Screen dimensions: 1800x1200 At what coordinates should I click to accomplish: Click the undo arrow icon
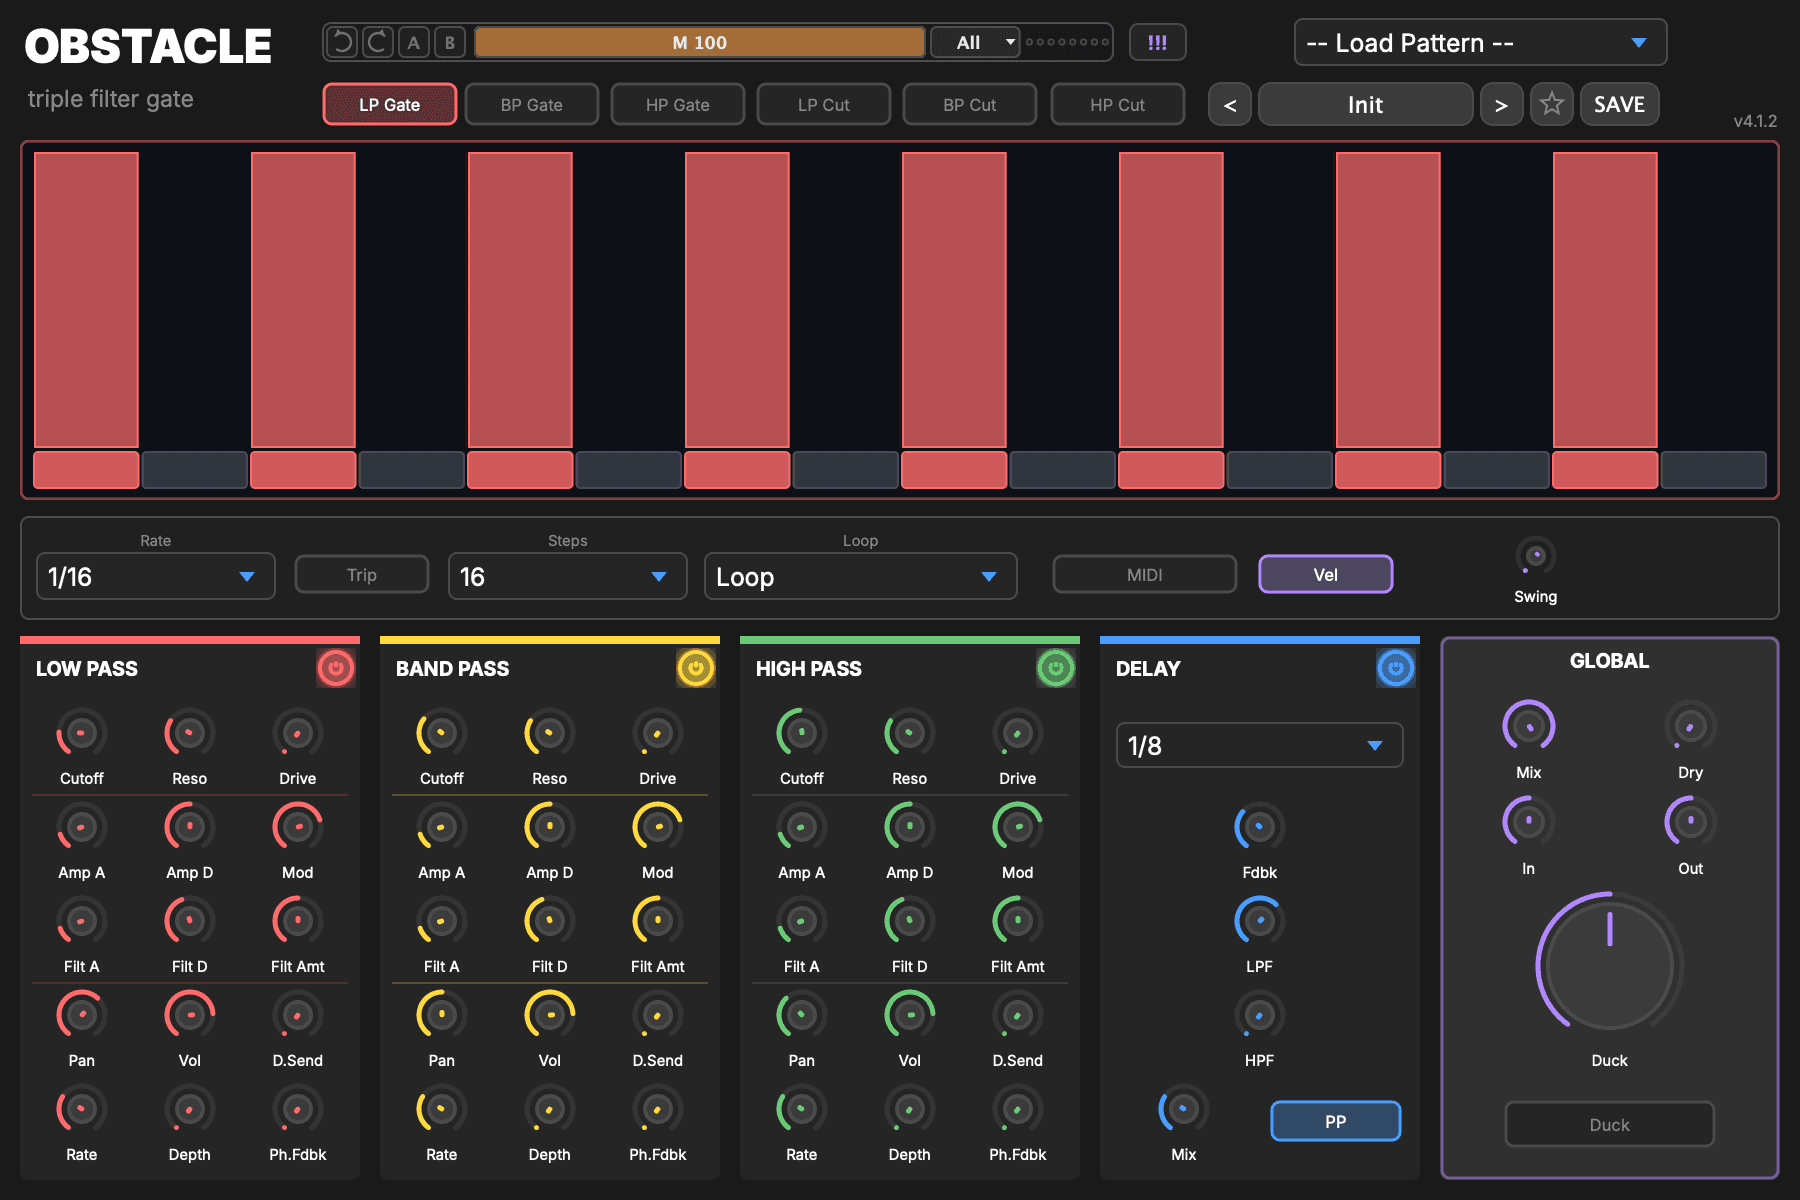coord(342,42)
